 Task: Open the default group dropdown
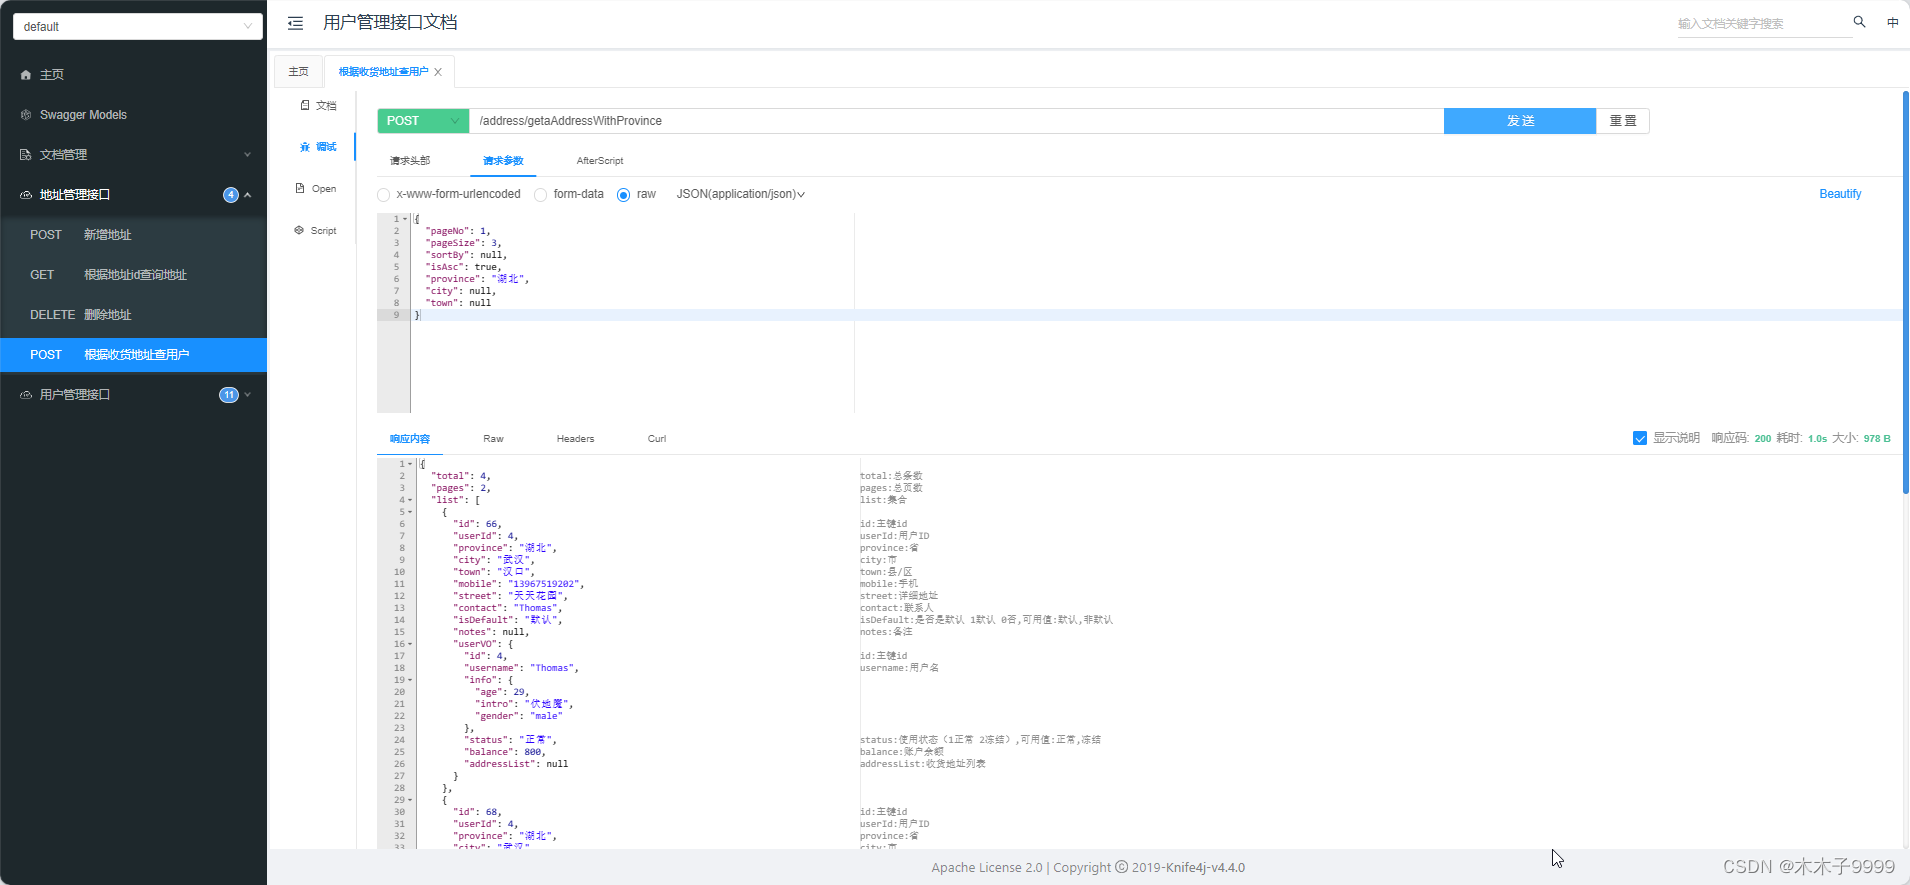click(138, 26)
